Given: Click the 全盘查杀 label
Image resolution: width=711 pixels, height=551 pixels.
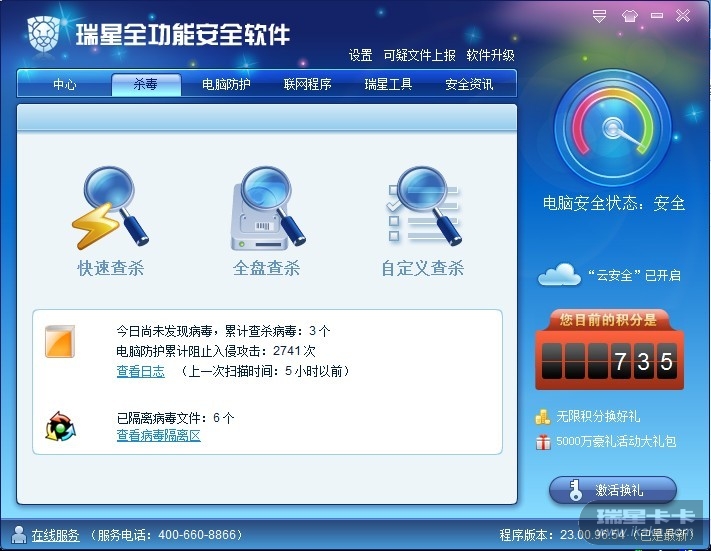Looking at the screenshot, I should point(267,268).
